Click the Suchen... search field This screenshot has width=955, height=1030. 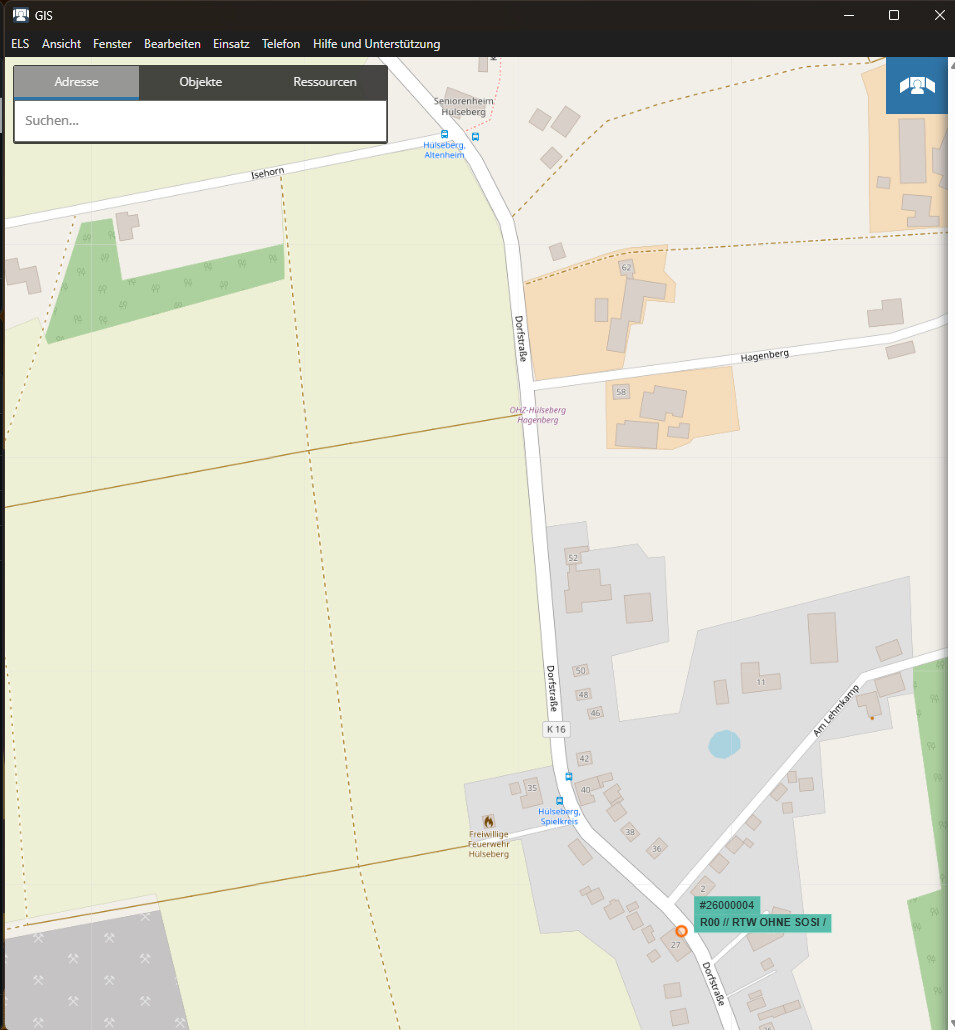coord(200,121)
